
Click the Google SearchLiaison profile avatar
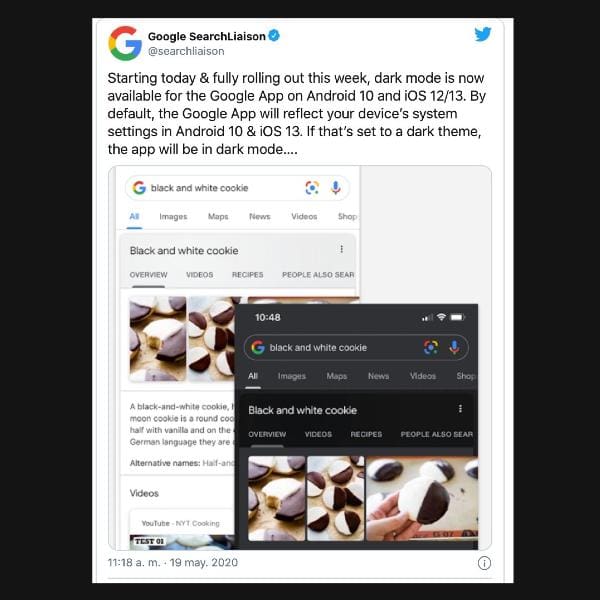pos(125,43)
